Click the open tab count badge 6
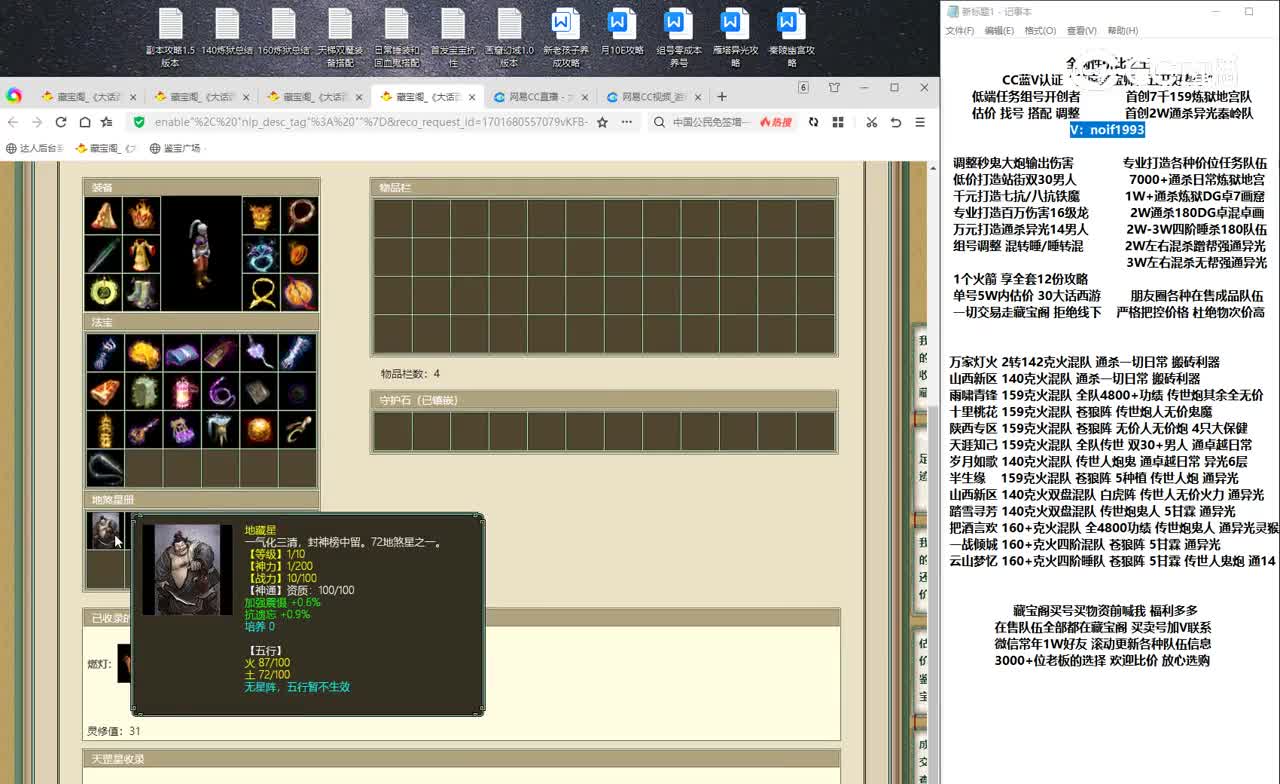This screenshot has width=1280, height=784. pyautogui.click(x=803, y=88)
